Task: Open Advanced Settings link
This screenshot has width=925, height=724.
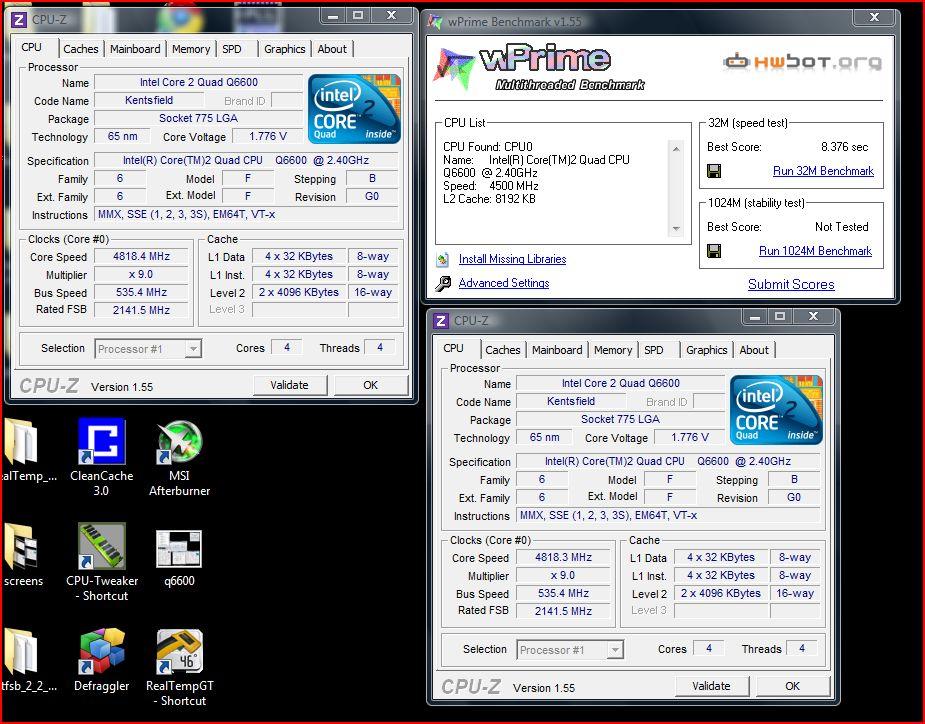Action: [504, 283]
